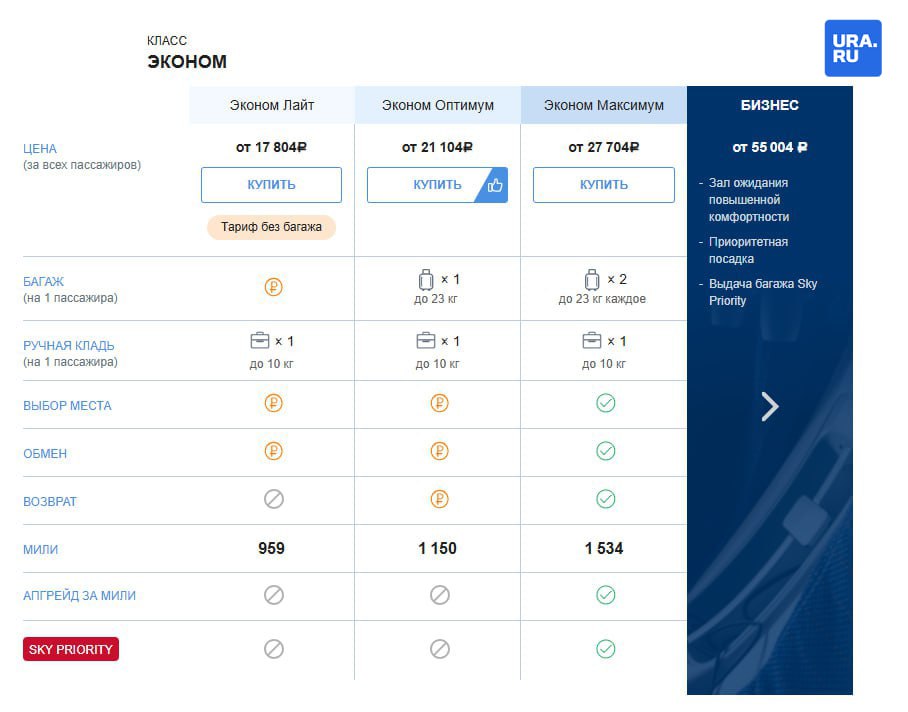Click ruble icon in Выбор места for Эконом Лайт
This screenshot has width=908, height=712.
(x=273, y=403)
